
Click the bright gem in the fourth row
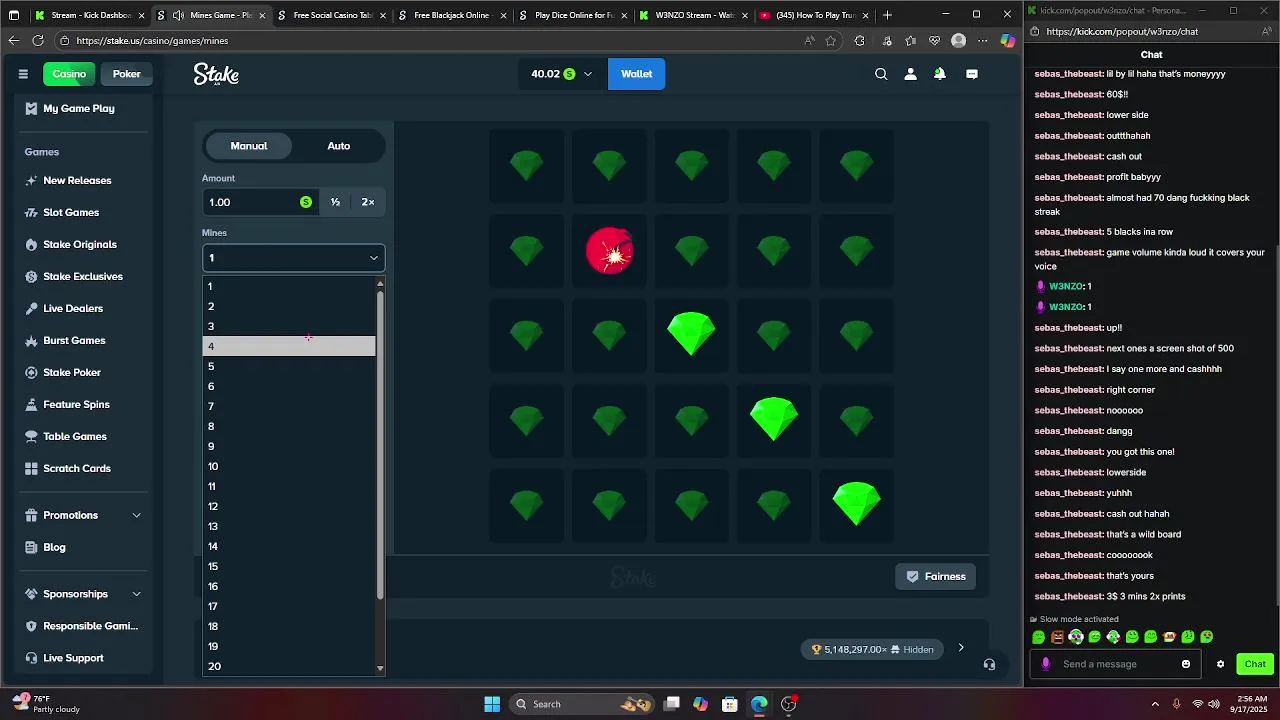pyautogui.click(x=774, y=418)
